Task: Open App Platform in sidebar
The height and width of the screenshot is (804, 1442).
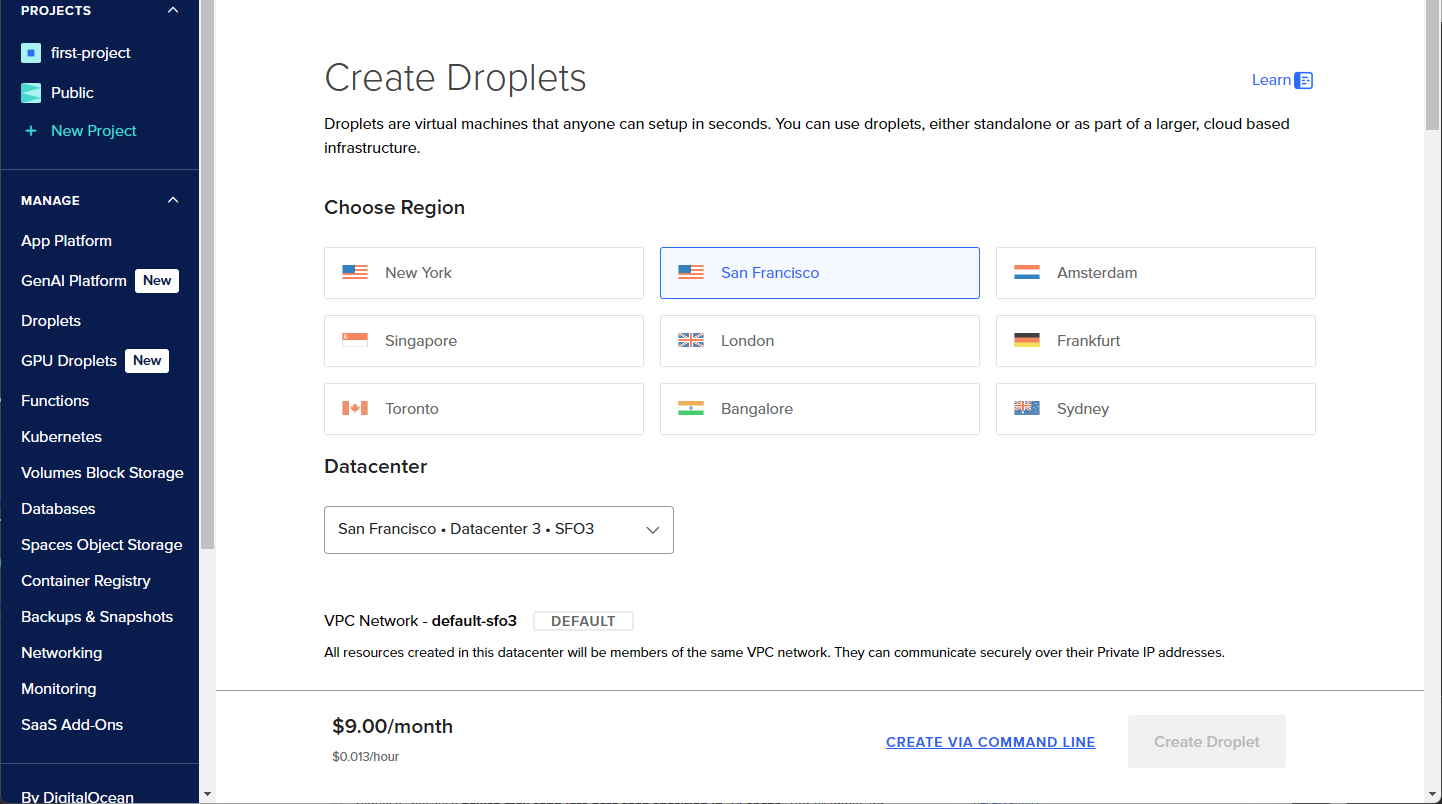Action: [x=66, y=241]
